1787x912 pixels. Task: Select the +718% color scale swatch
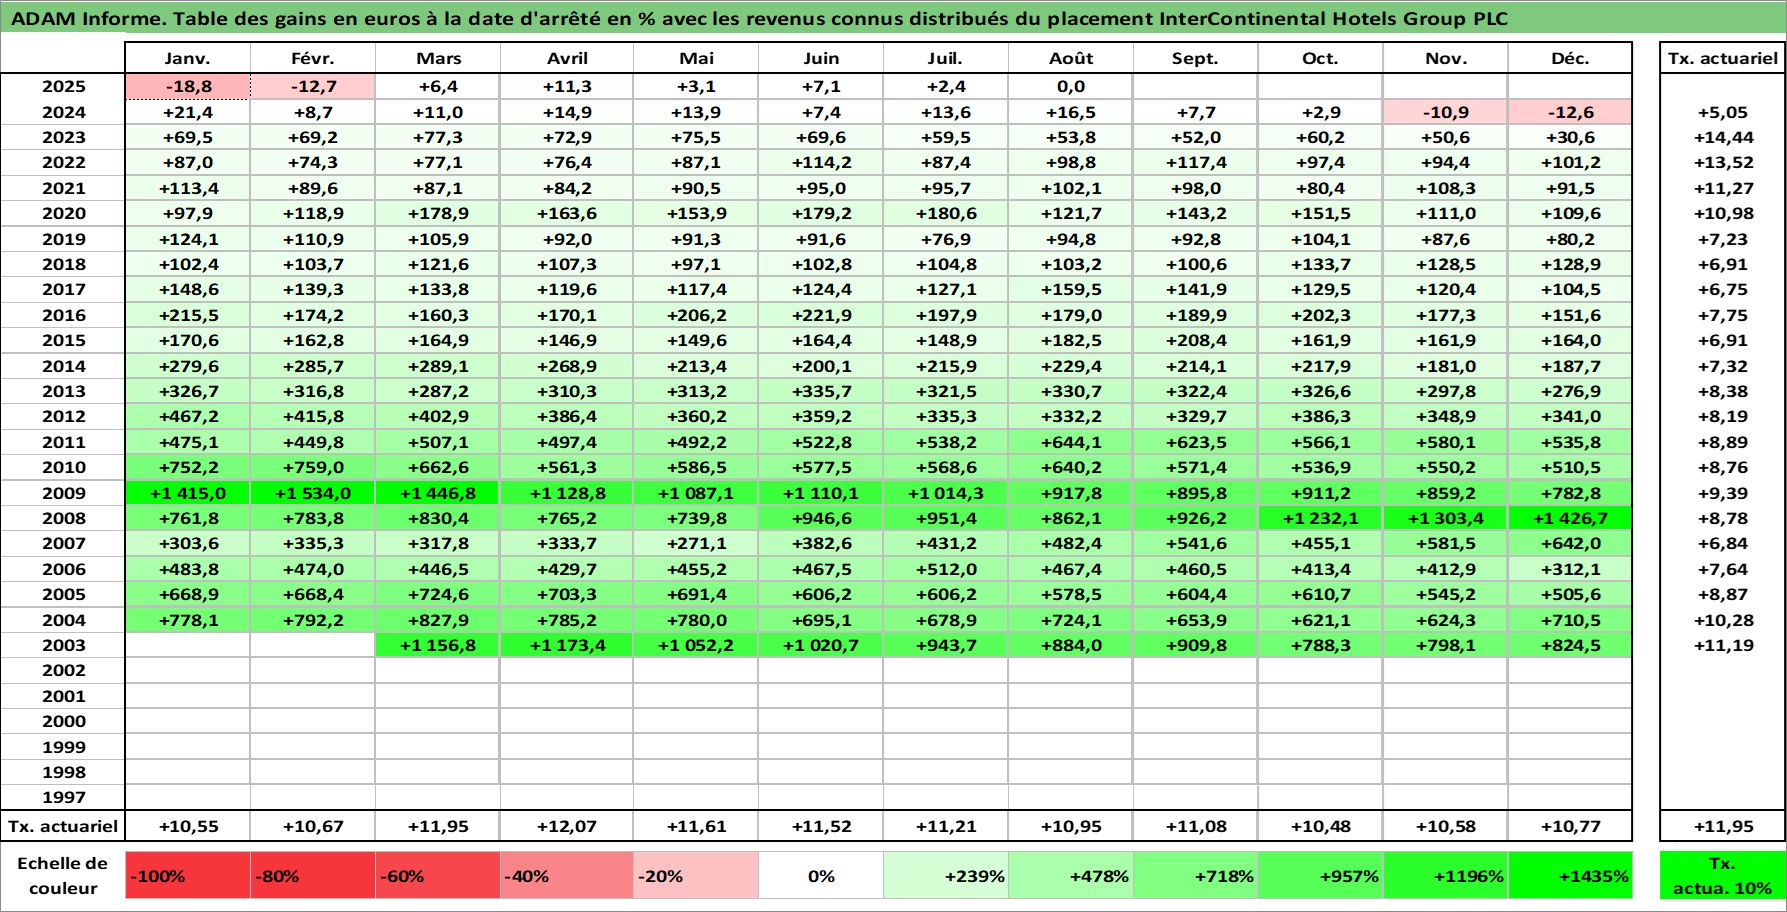[x=1195, y=875]
